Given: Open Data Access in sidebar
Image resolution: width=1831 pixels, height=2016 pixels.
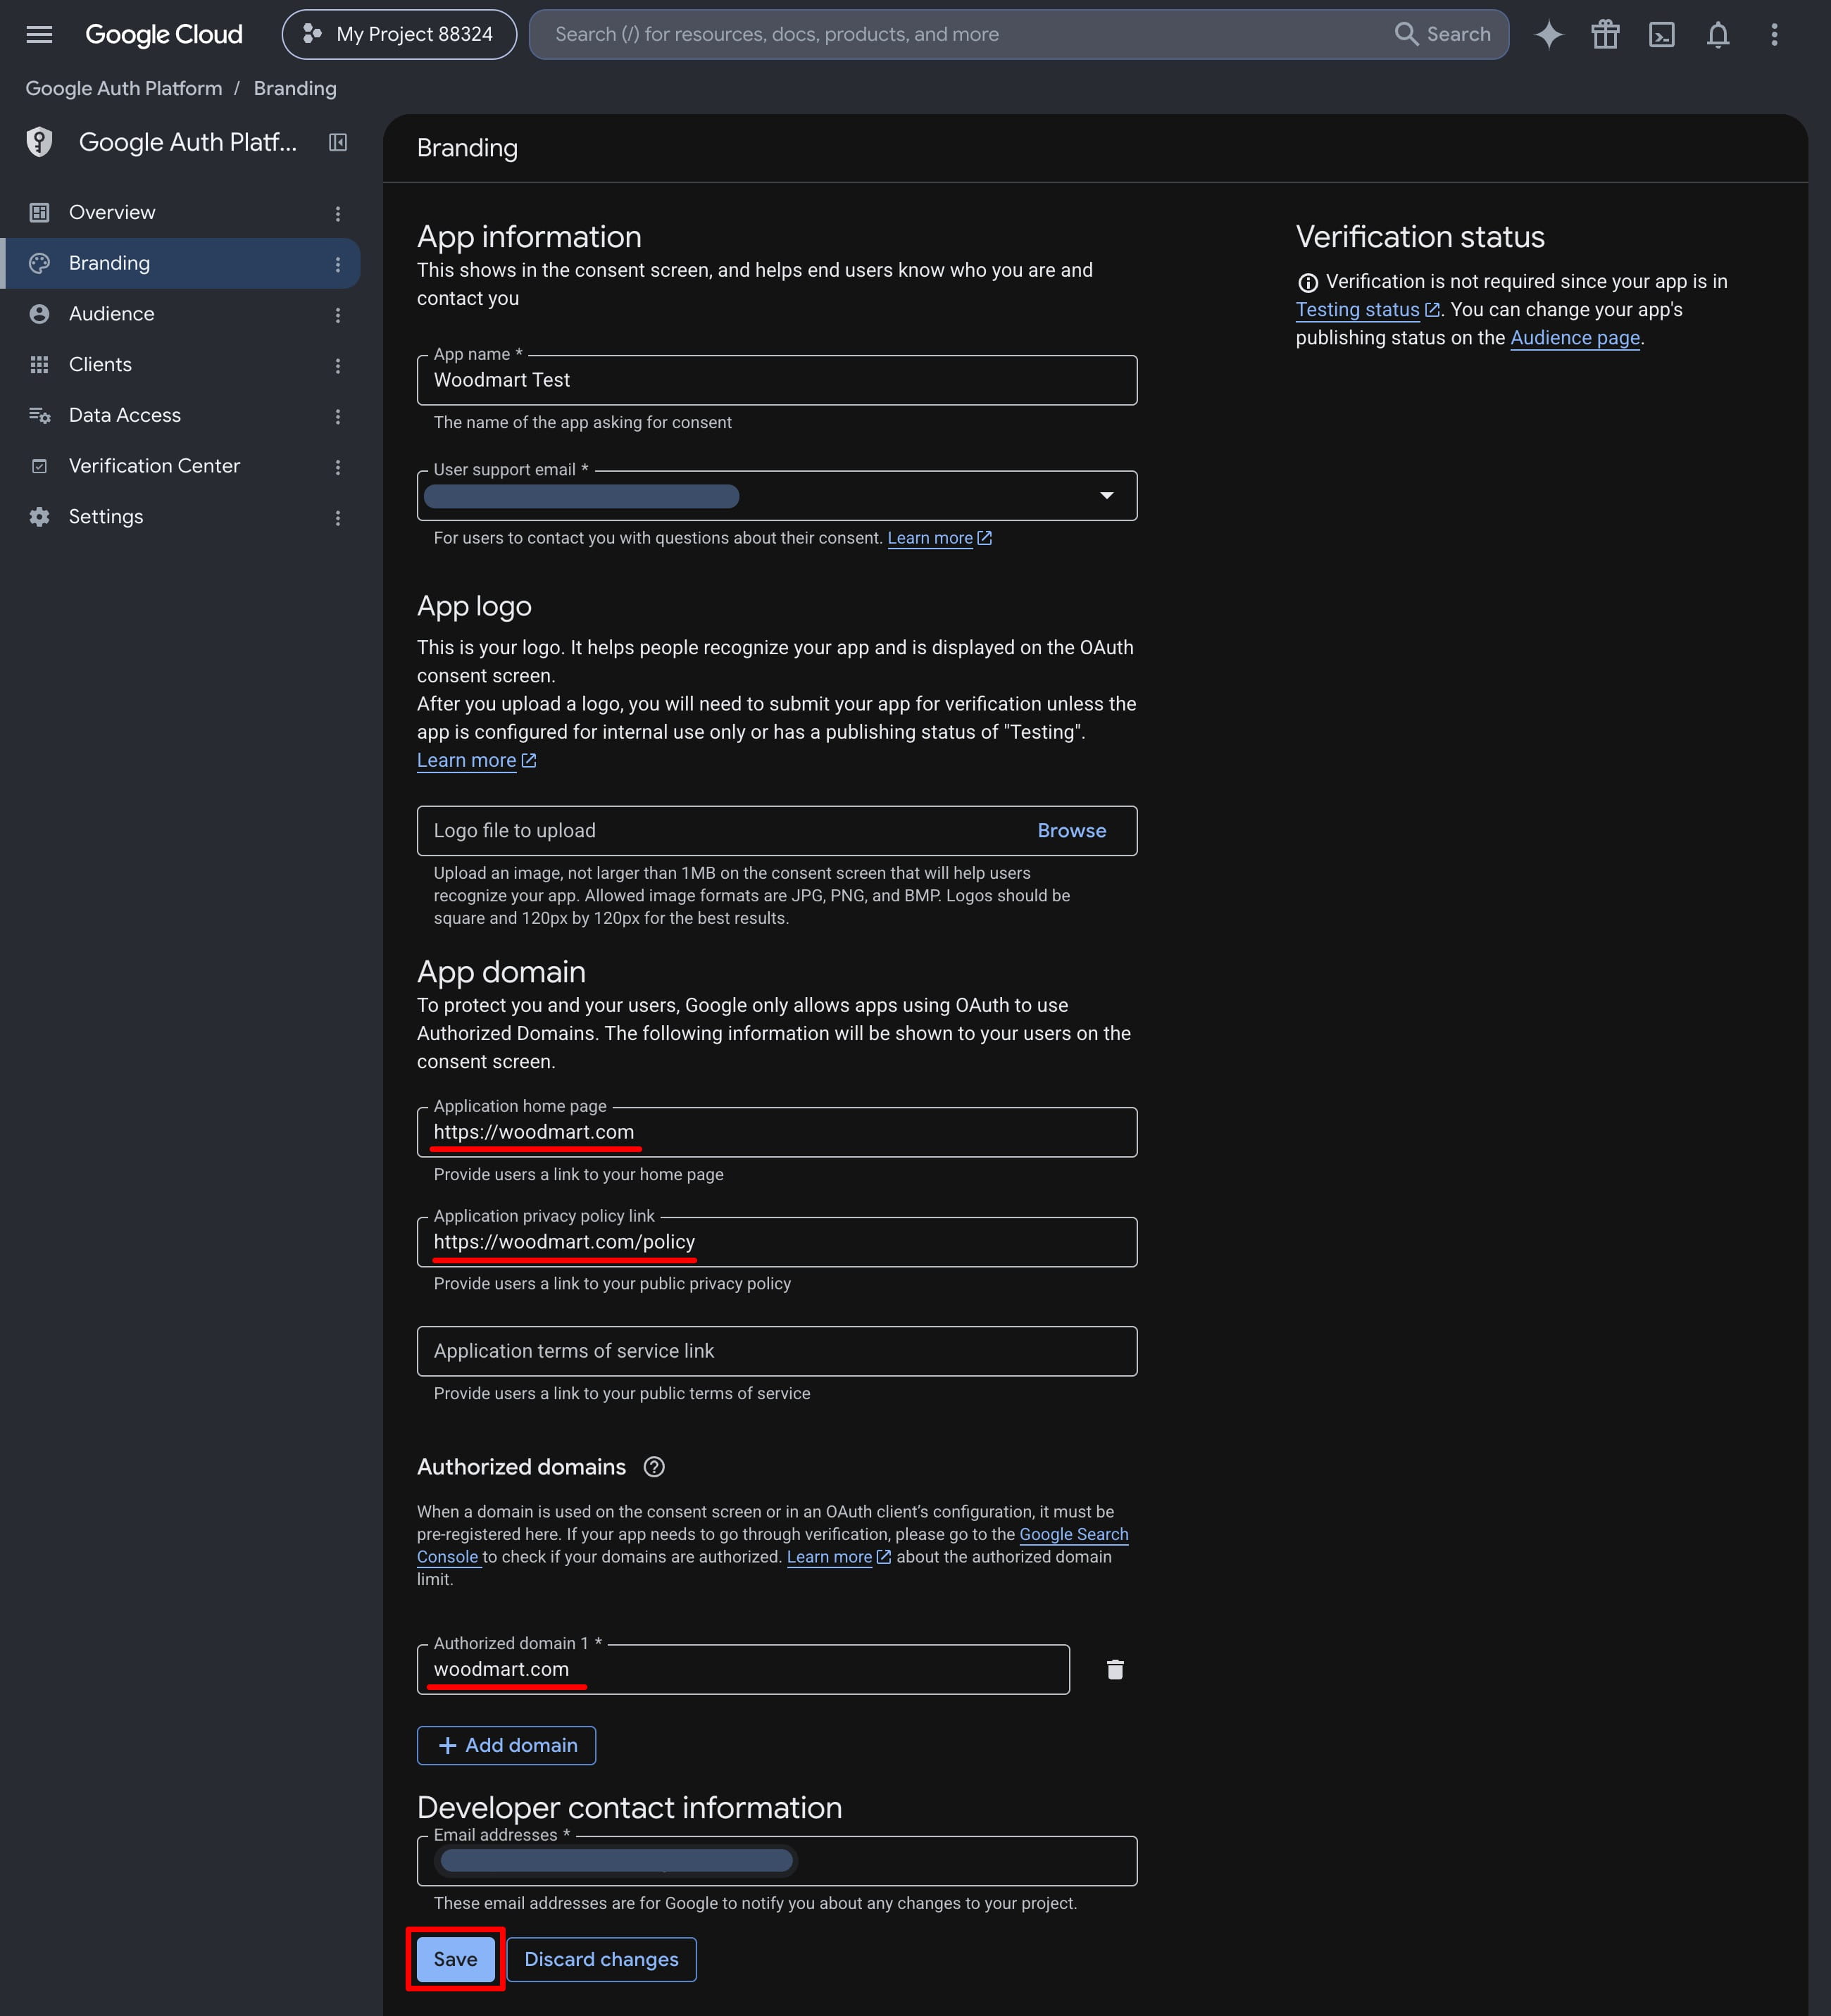Looking at the screenshot, I should (x=180, y=415).
